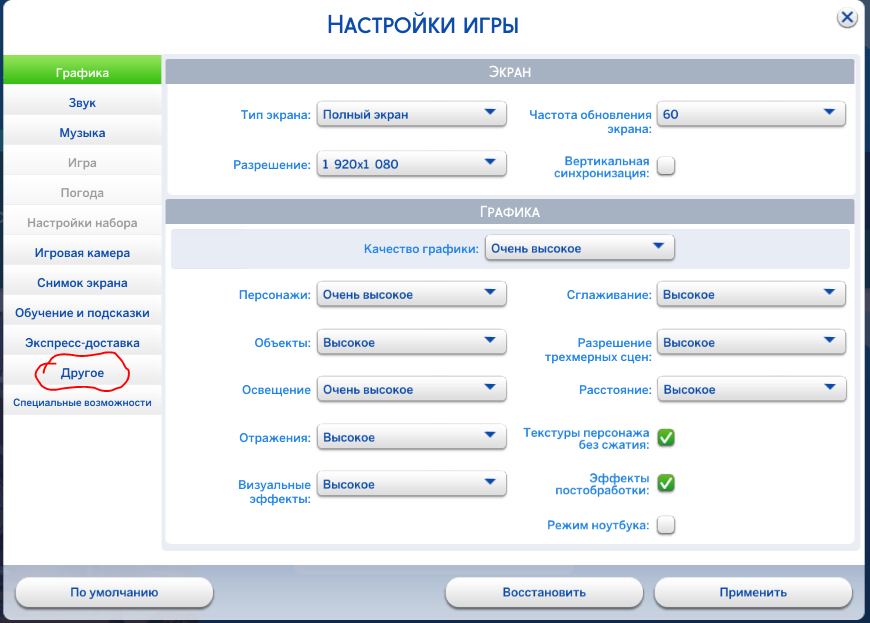This screenshot has width=870, height=623.
Task: Open the Экспресс-доставка tab
Action: click(82, 341)
